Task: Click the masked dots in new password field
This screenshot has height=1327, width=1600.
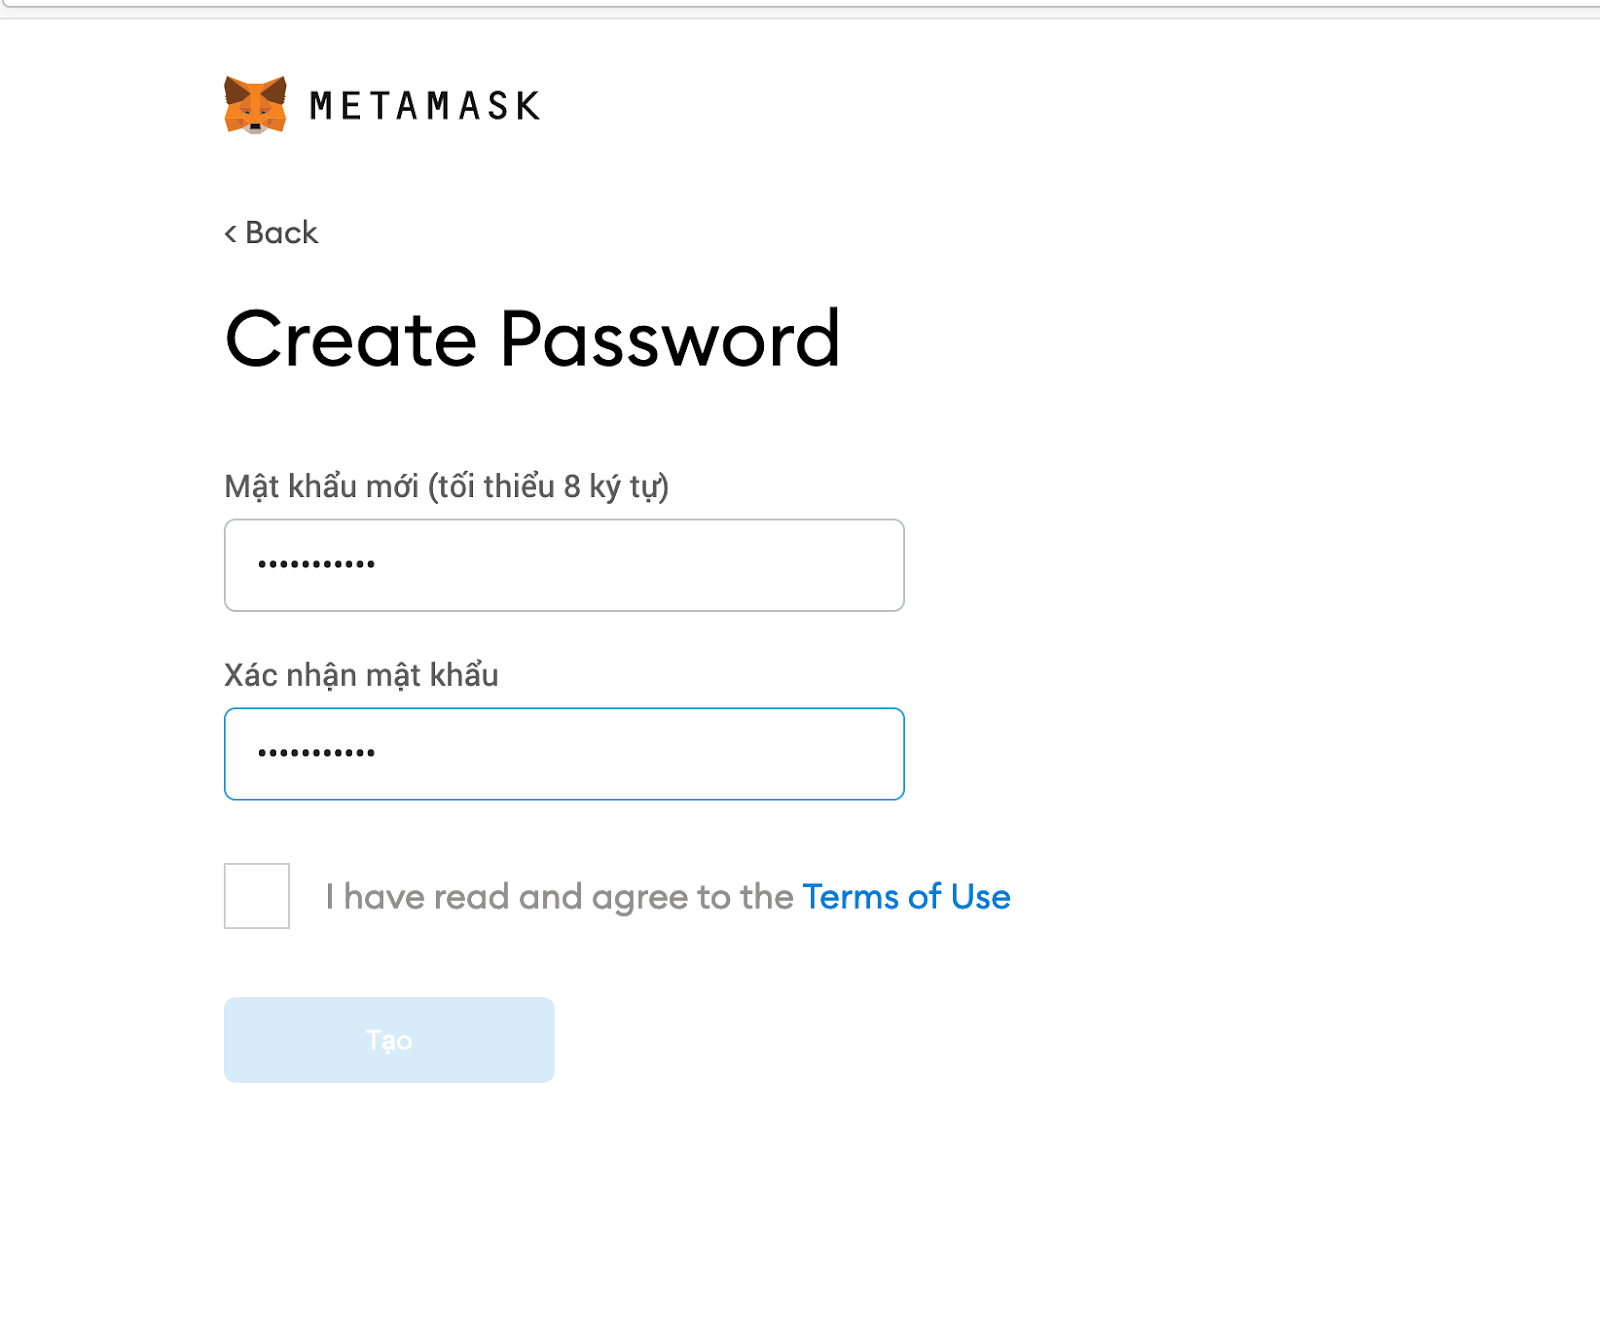Action: (x=316, y=565)
